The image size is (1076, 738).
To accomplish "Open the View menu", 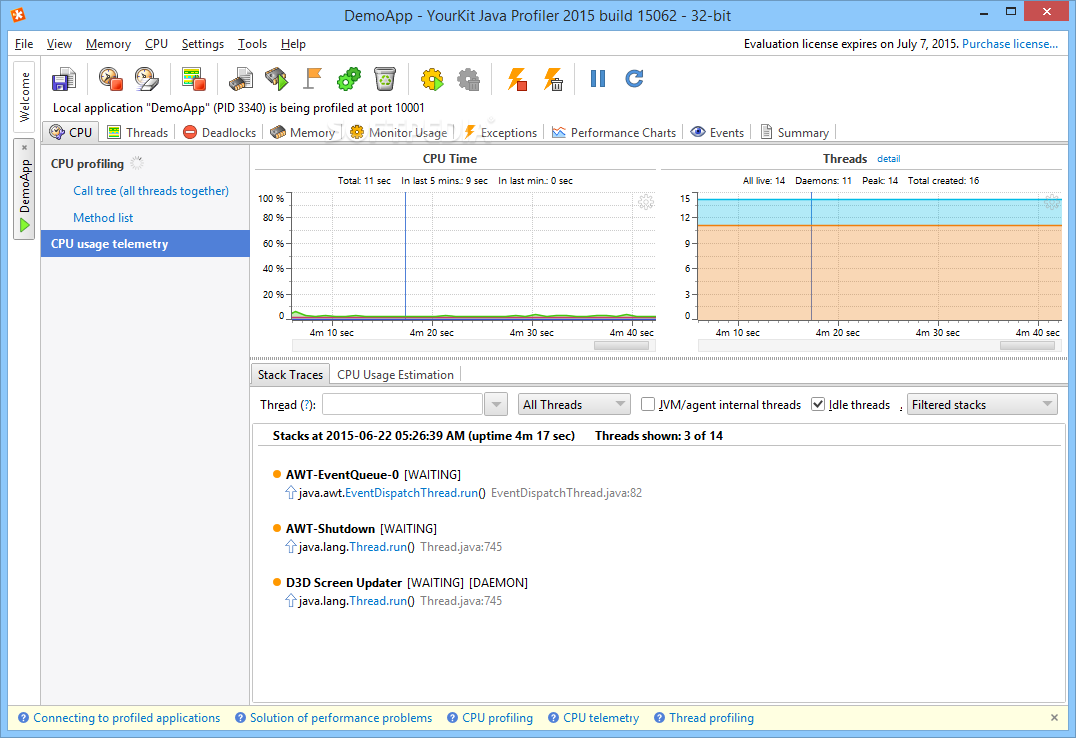I will click(59, 44).
